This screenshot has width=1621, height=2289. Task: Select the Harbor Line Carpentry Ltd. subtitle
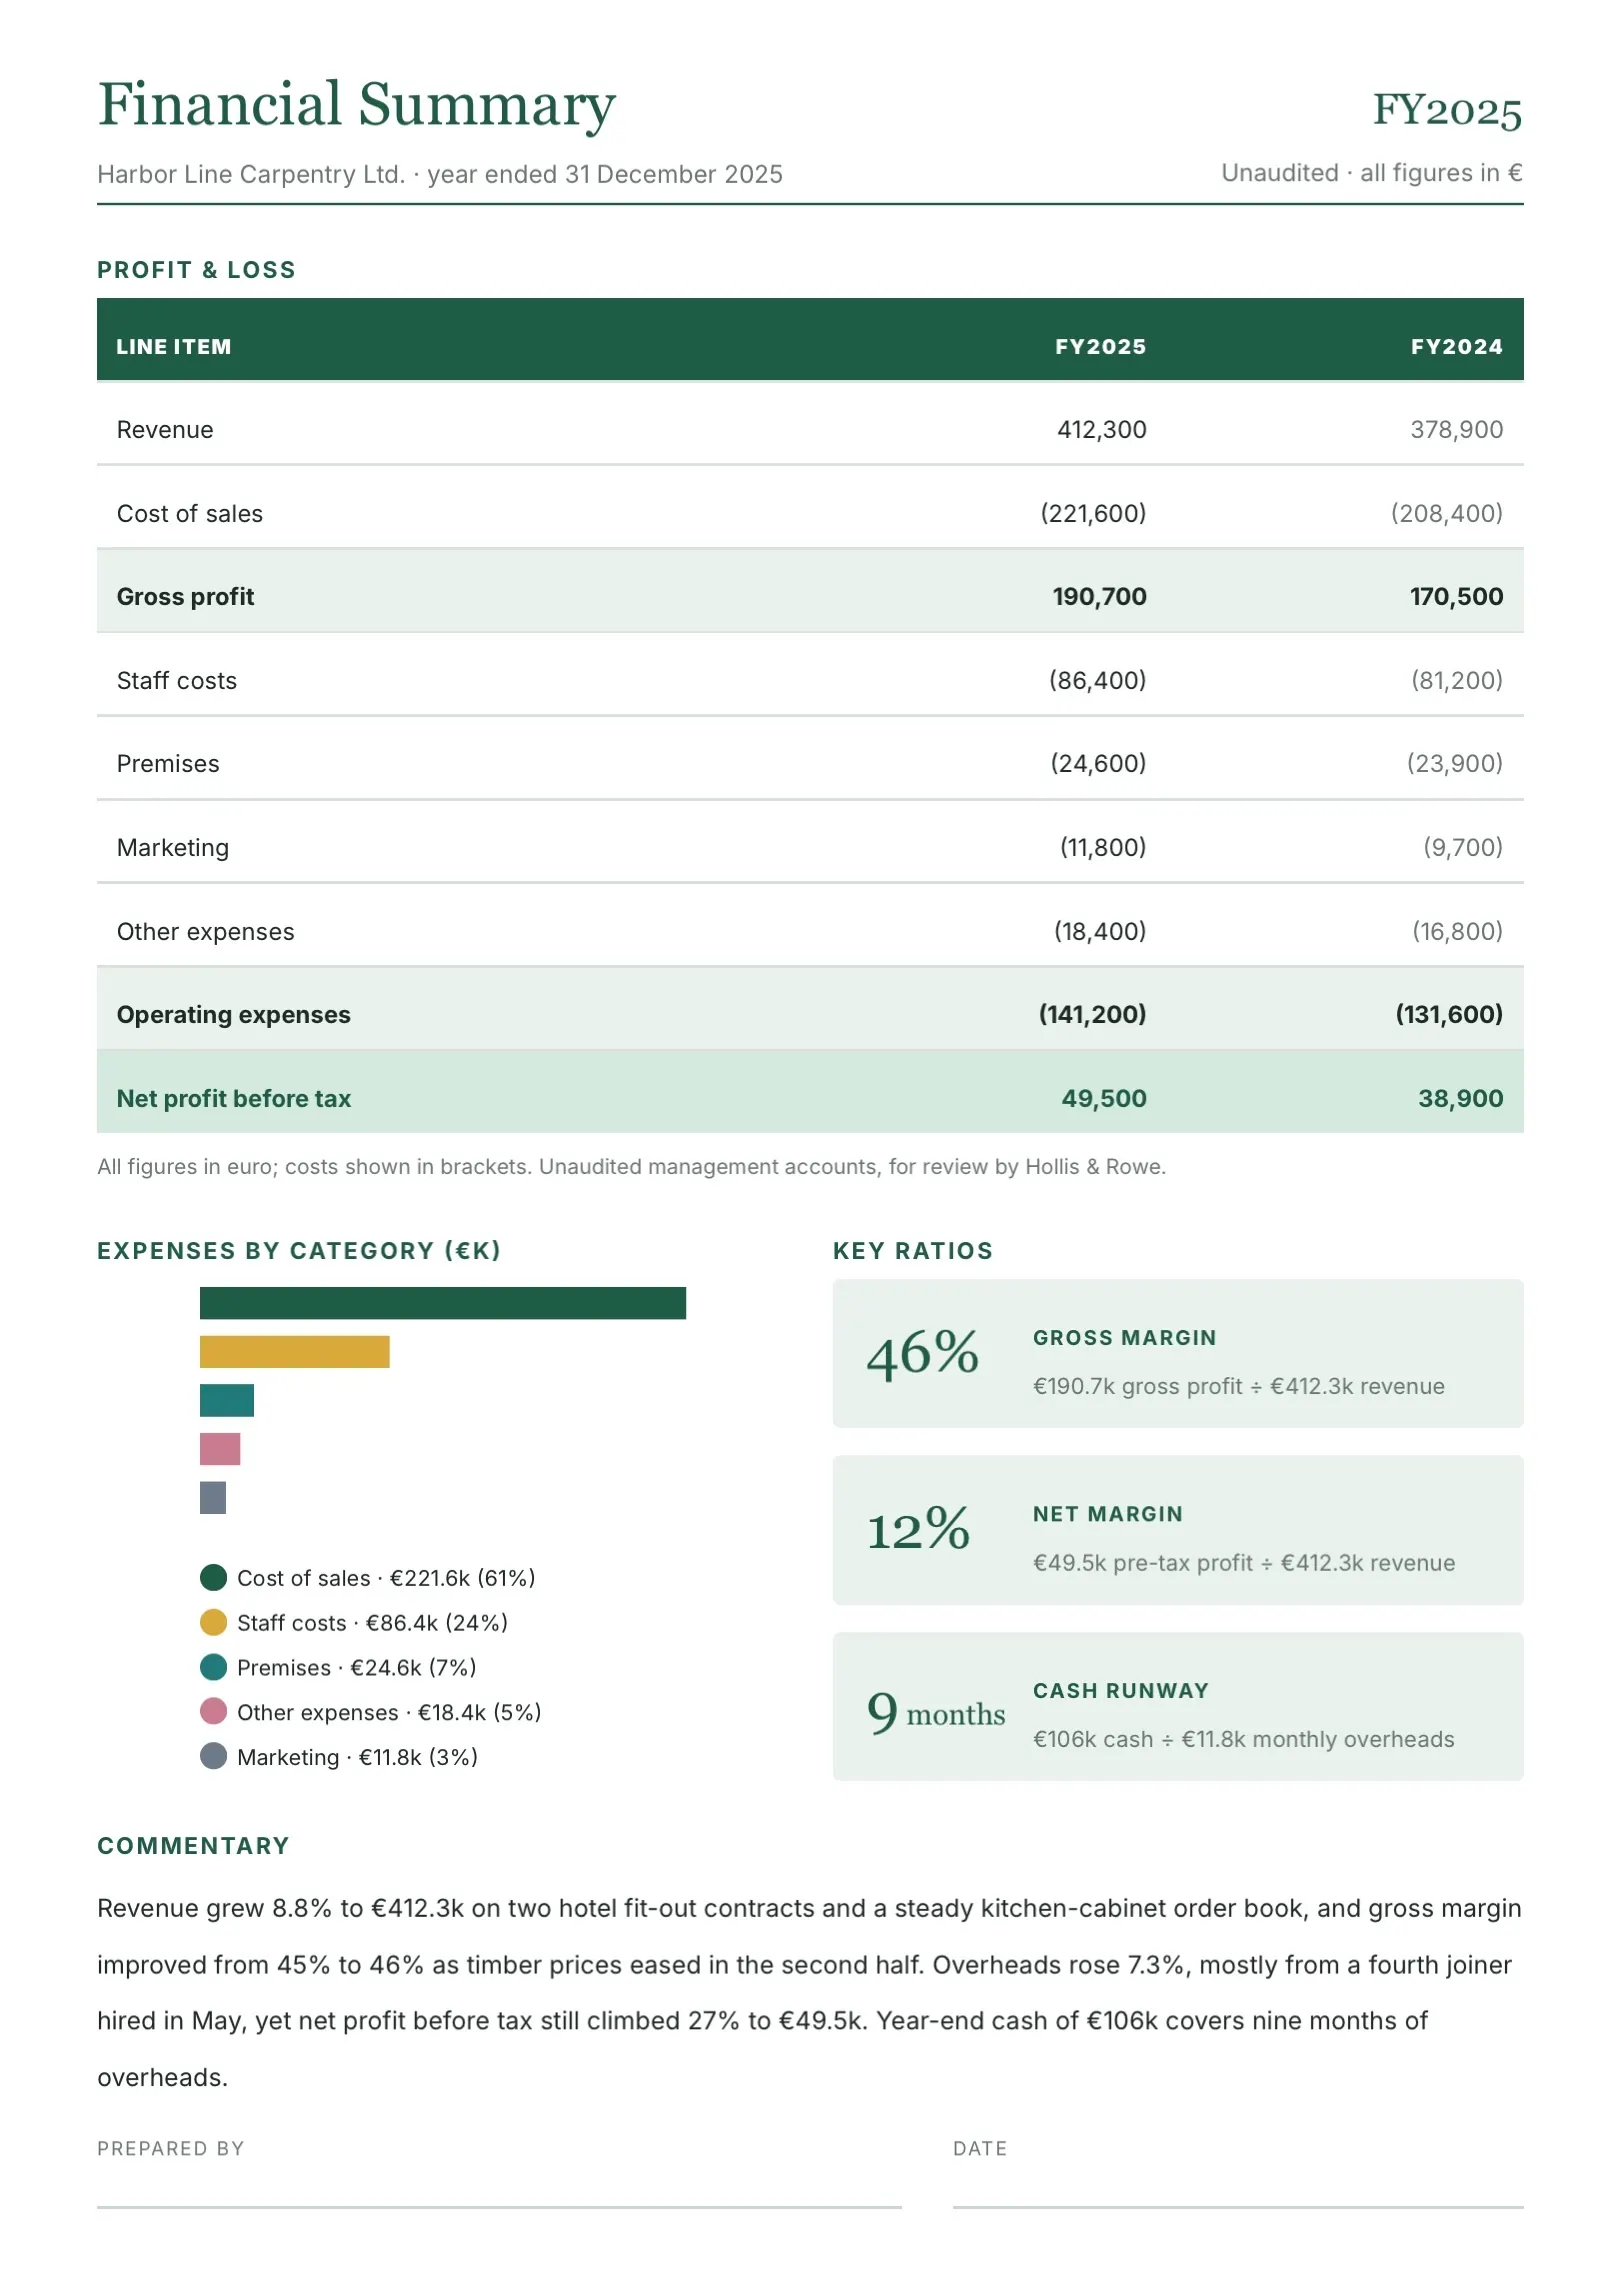click(439, 174)
